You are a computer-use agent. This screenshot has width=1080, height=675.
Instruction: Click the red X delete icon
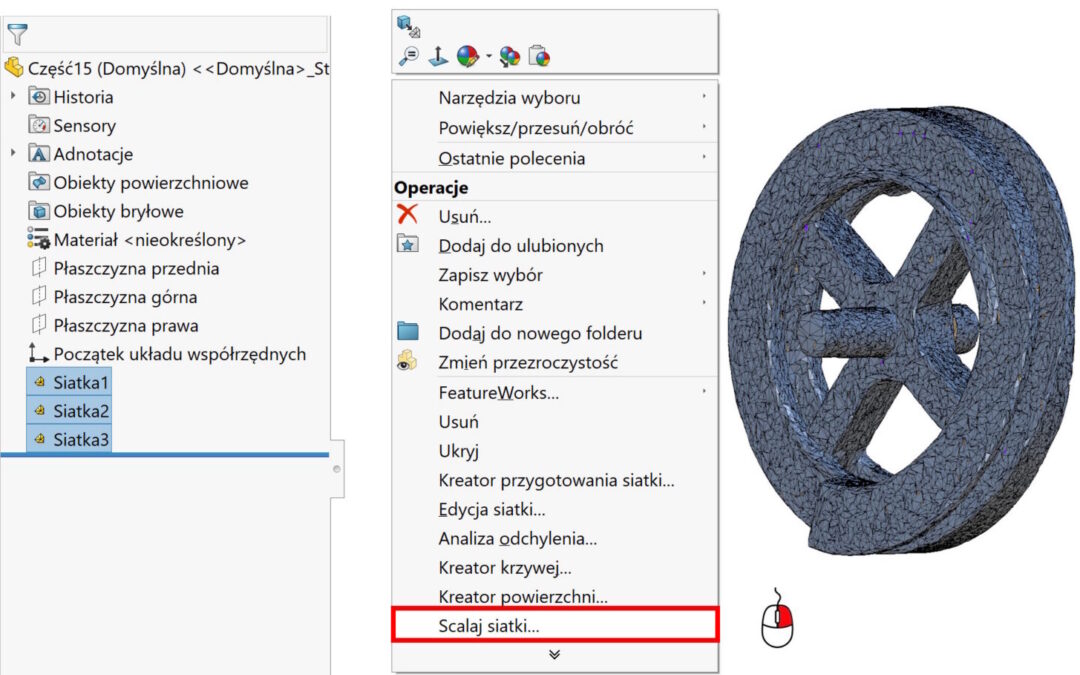point(408,214)
